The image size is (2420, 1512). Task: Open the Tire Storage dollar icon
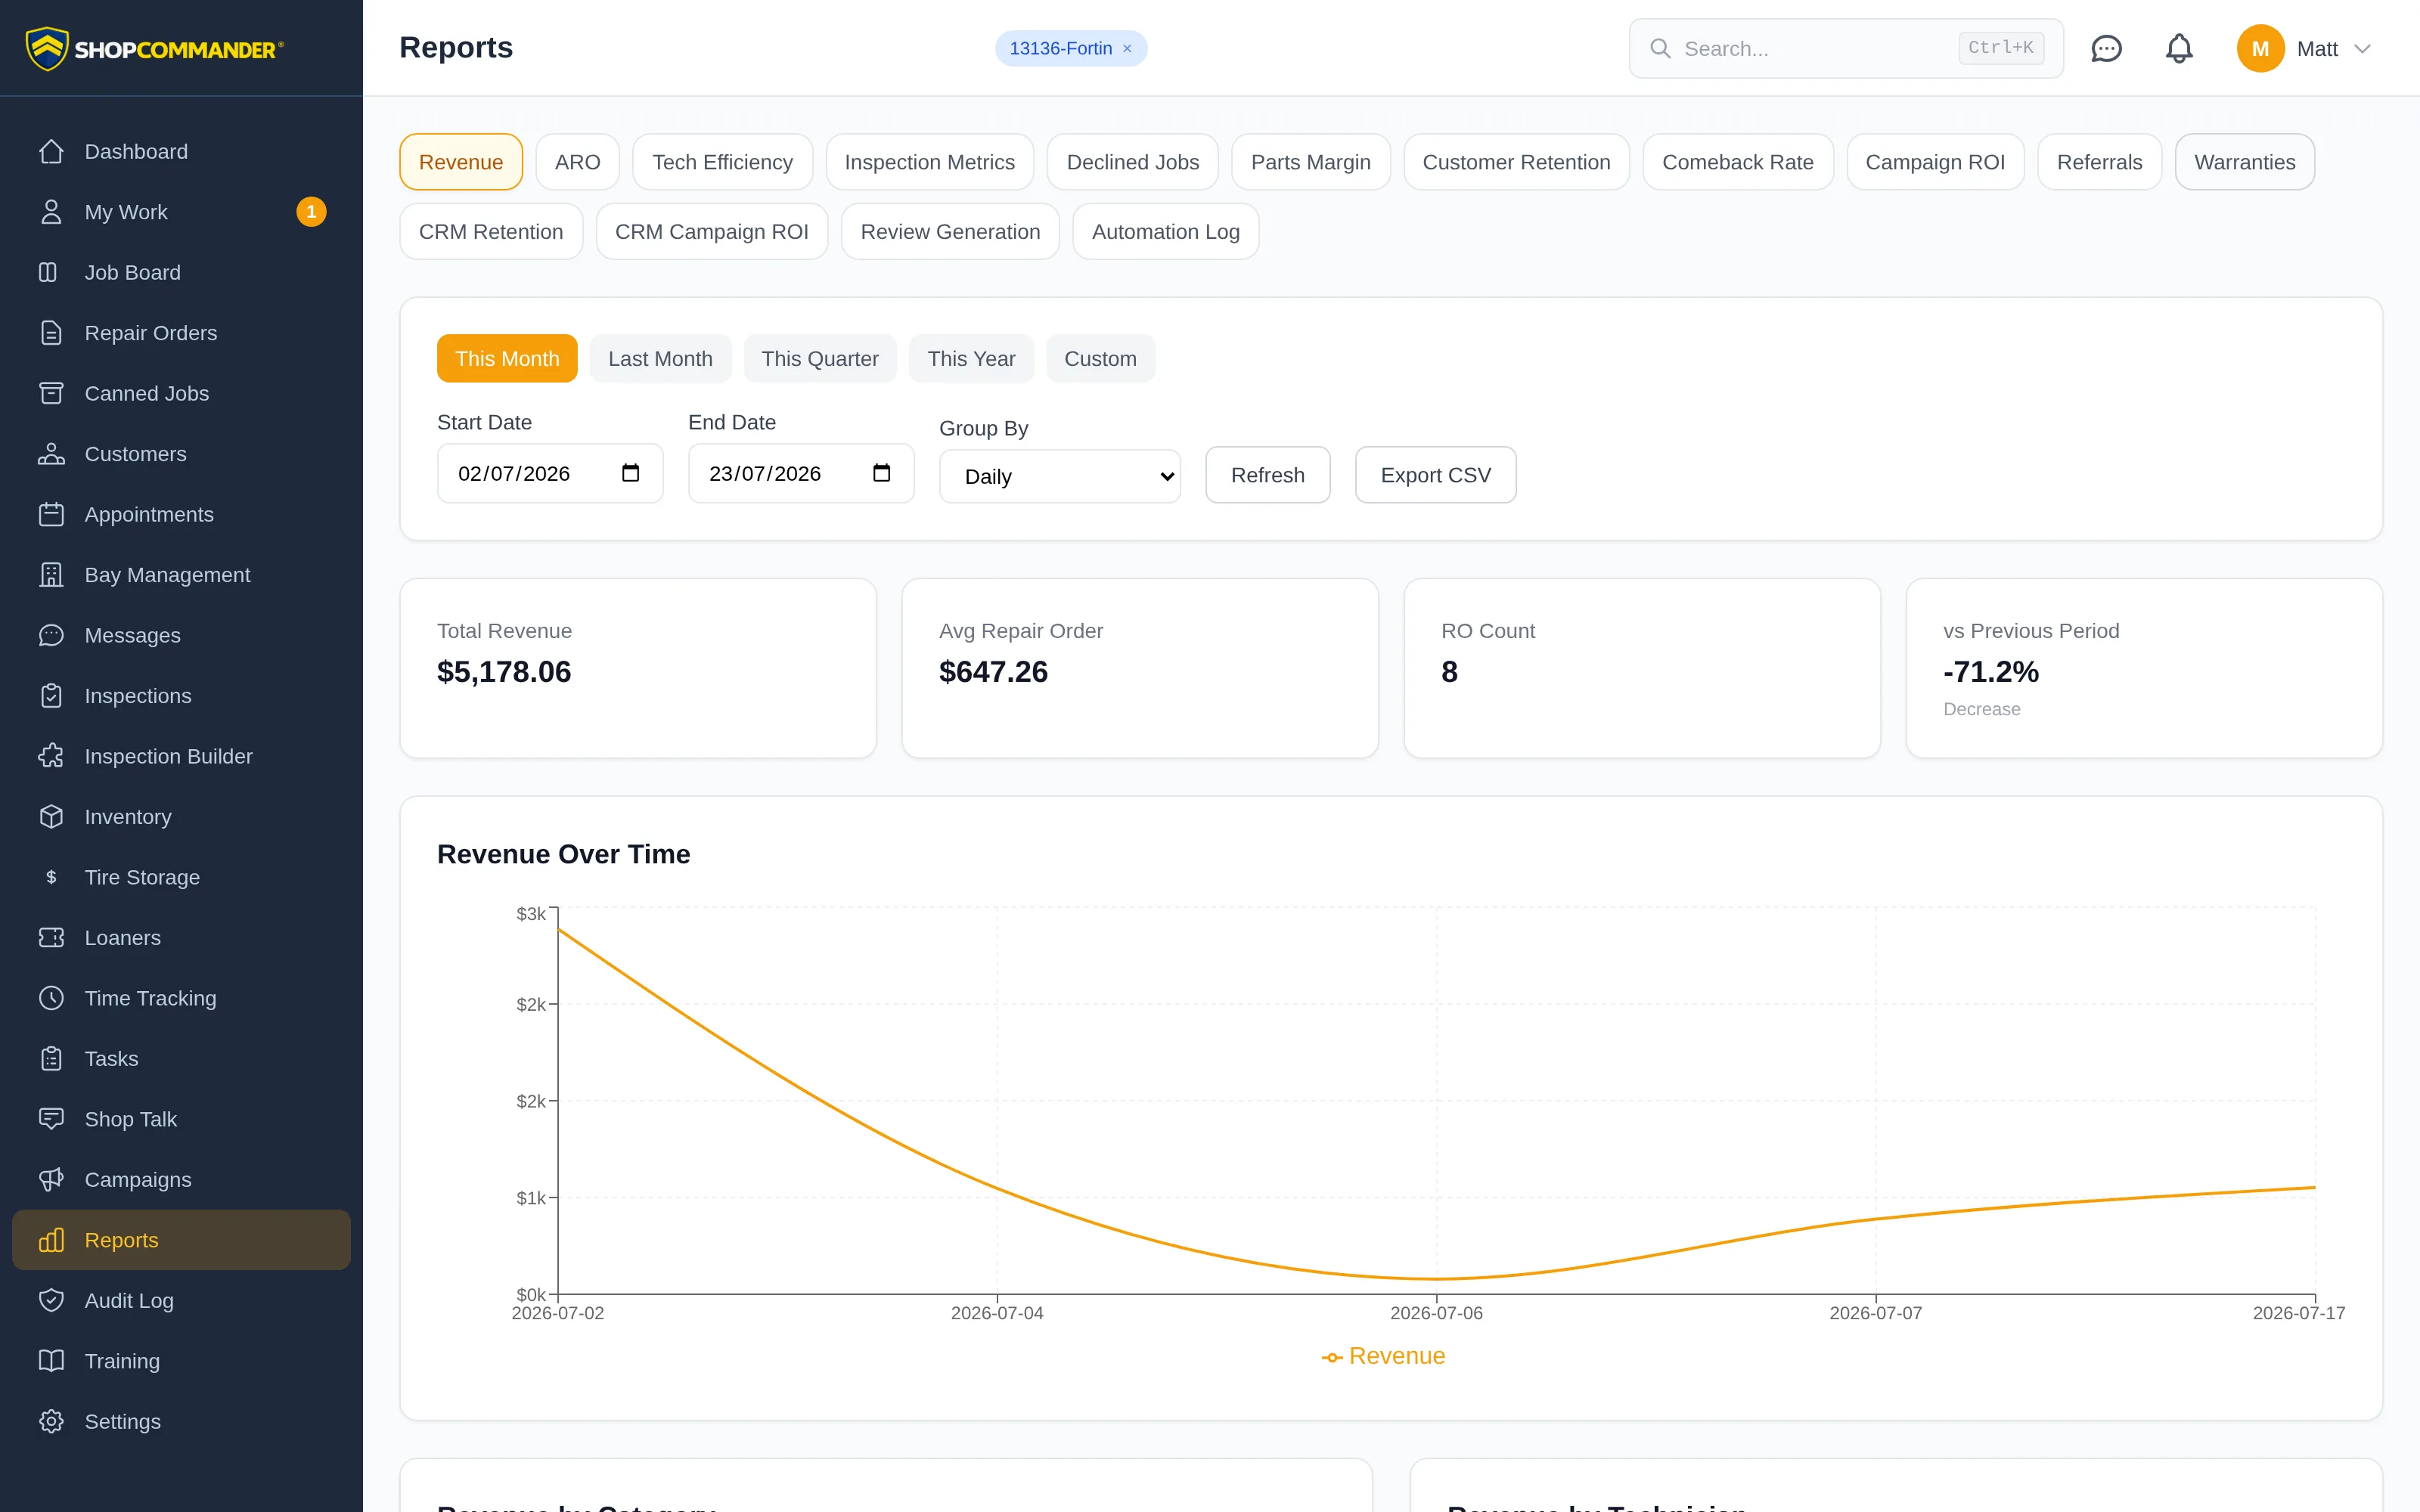(x=51, y=877)
